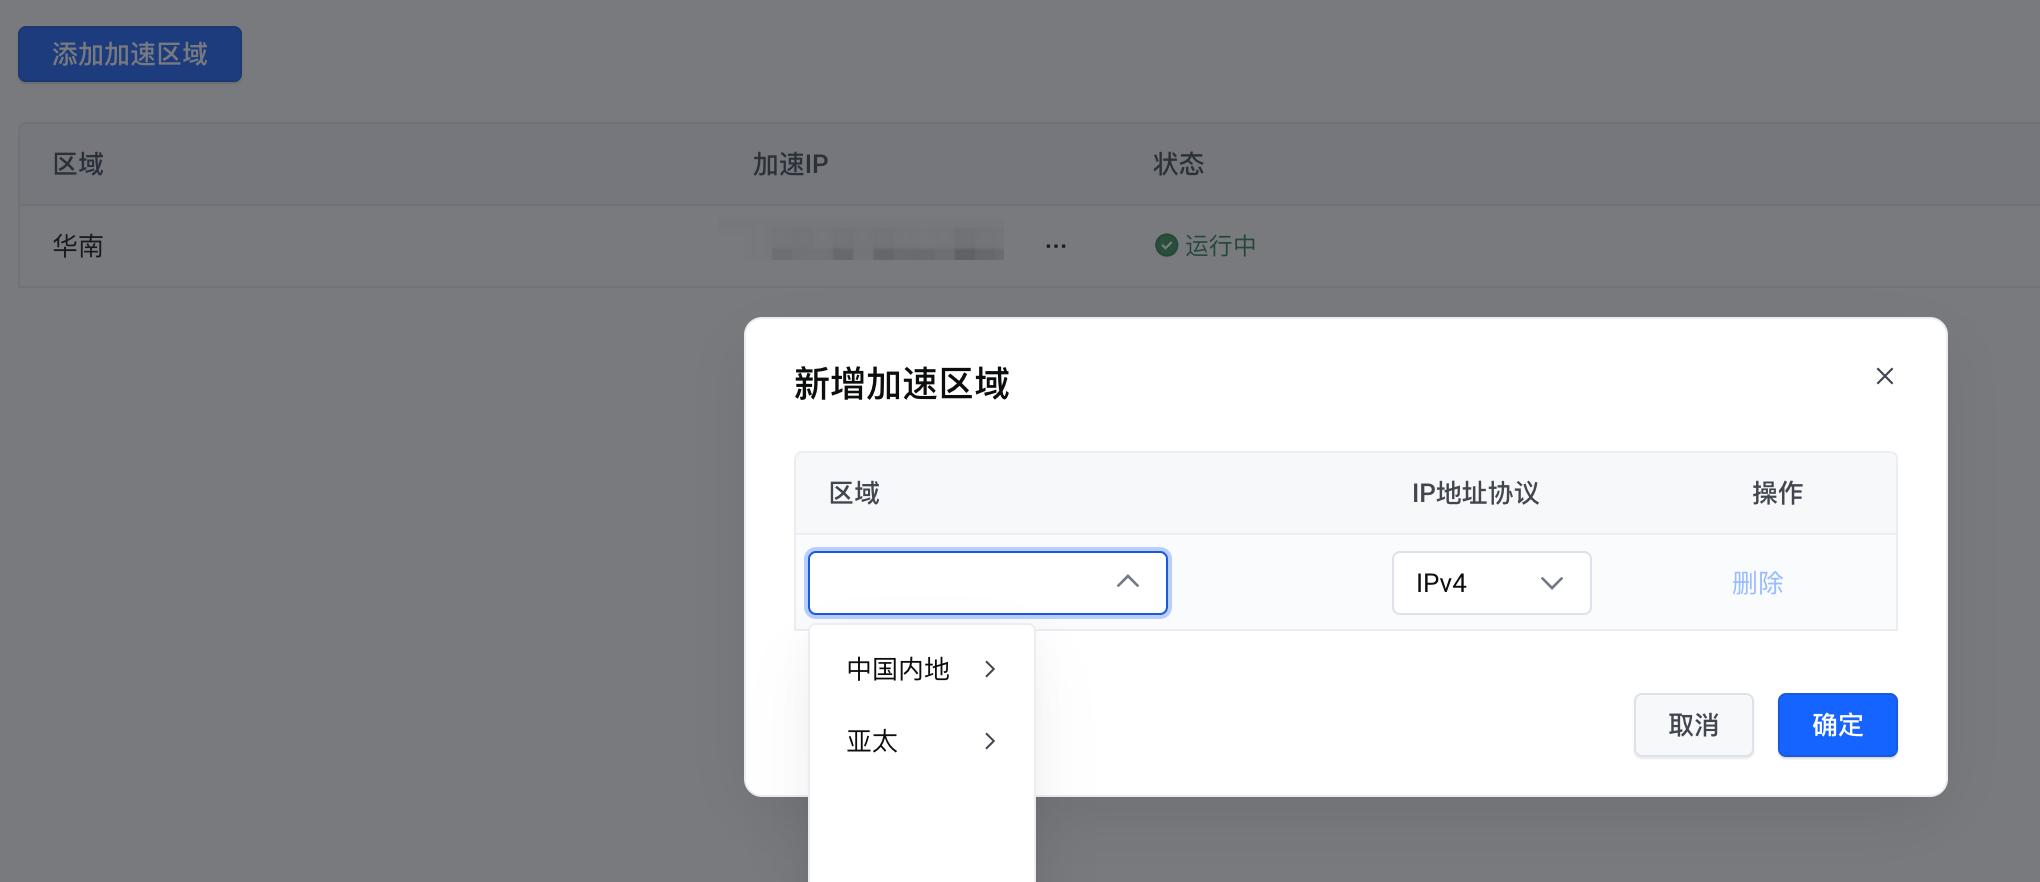Click the blurred accelerated IP address value

pyautogui.click(x=862, y=242)
